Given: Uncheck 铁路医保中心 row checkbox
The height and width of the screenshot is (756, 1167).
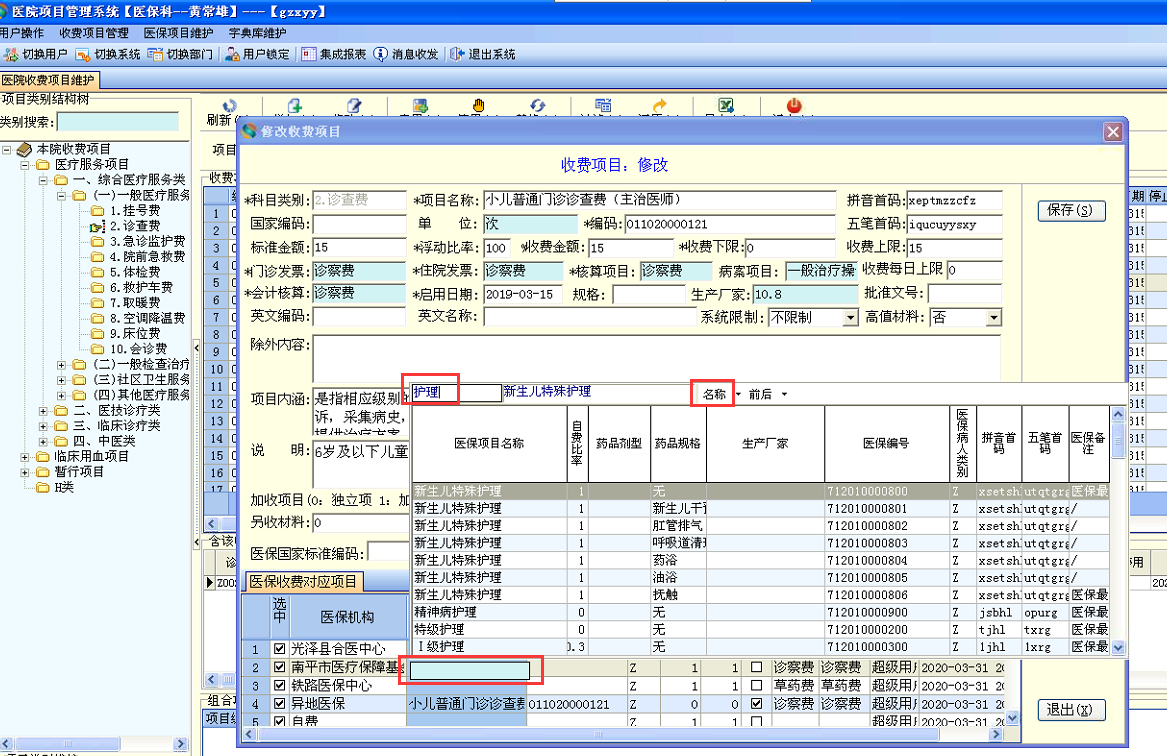Looking at the screenshot, I should point(280,685).
